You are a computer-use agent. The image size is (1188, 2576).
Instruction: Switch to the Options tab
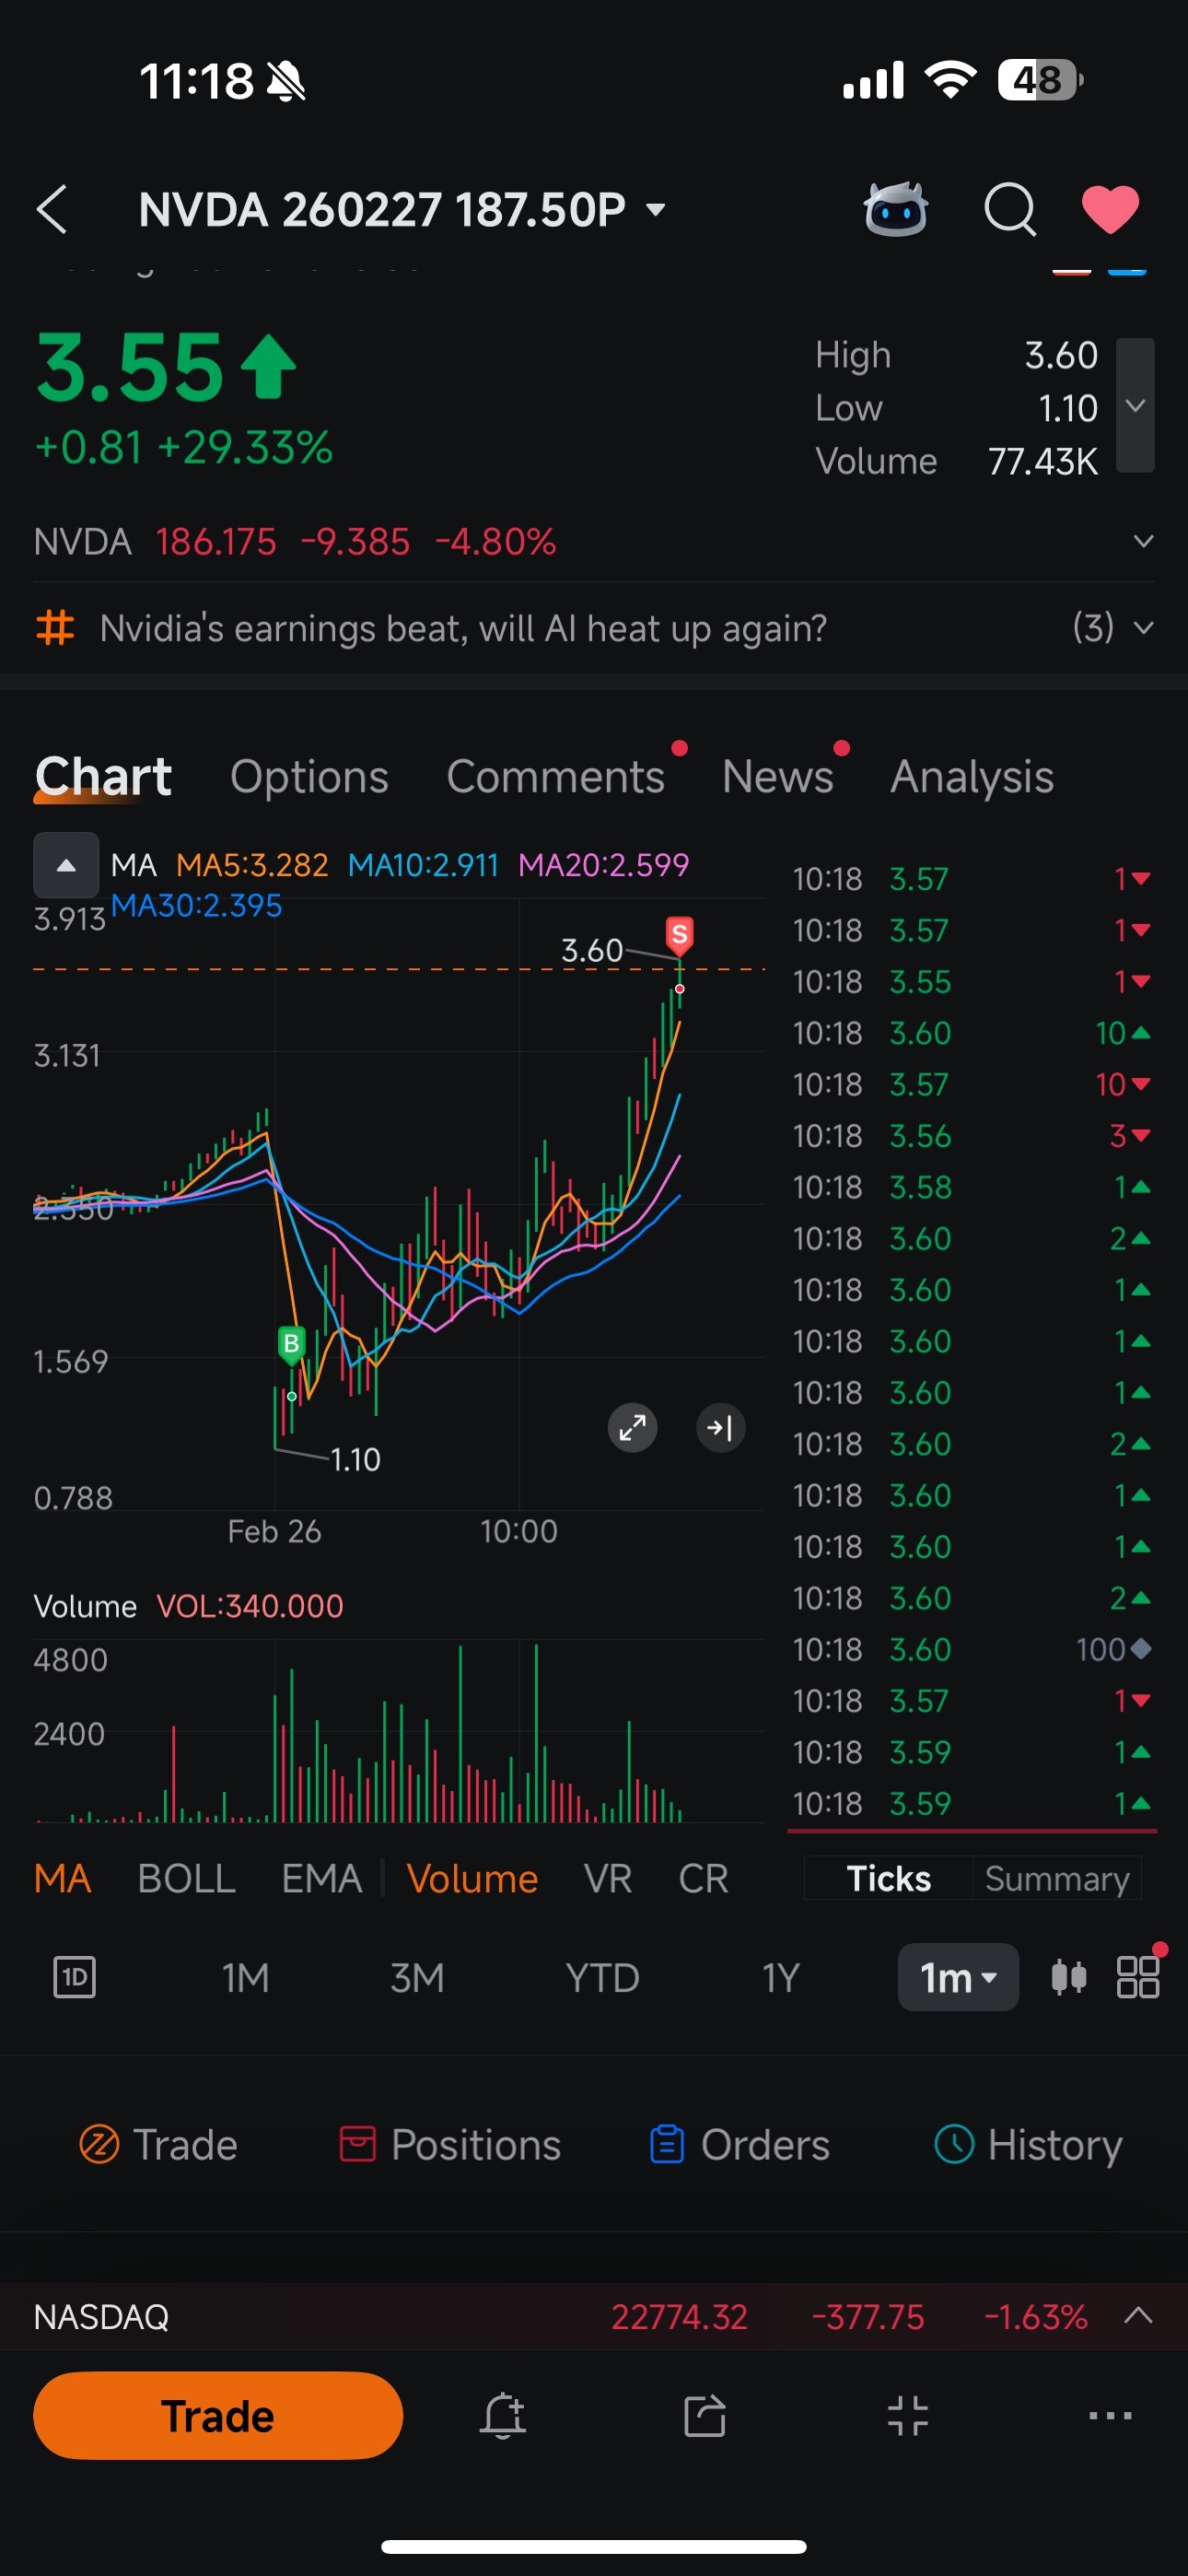pos(309,776)
